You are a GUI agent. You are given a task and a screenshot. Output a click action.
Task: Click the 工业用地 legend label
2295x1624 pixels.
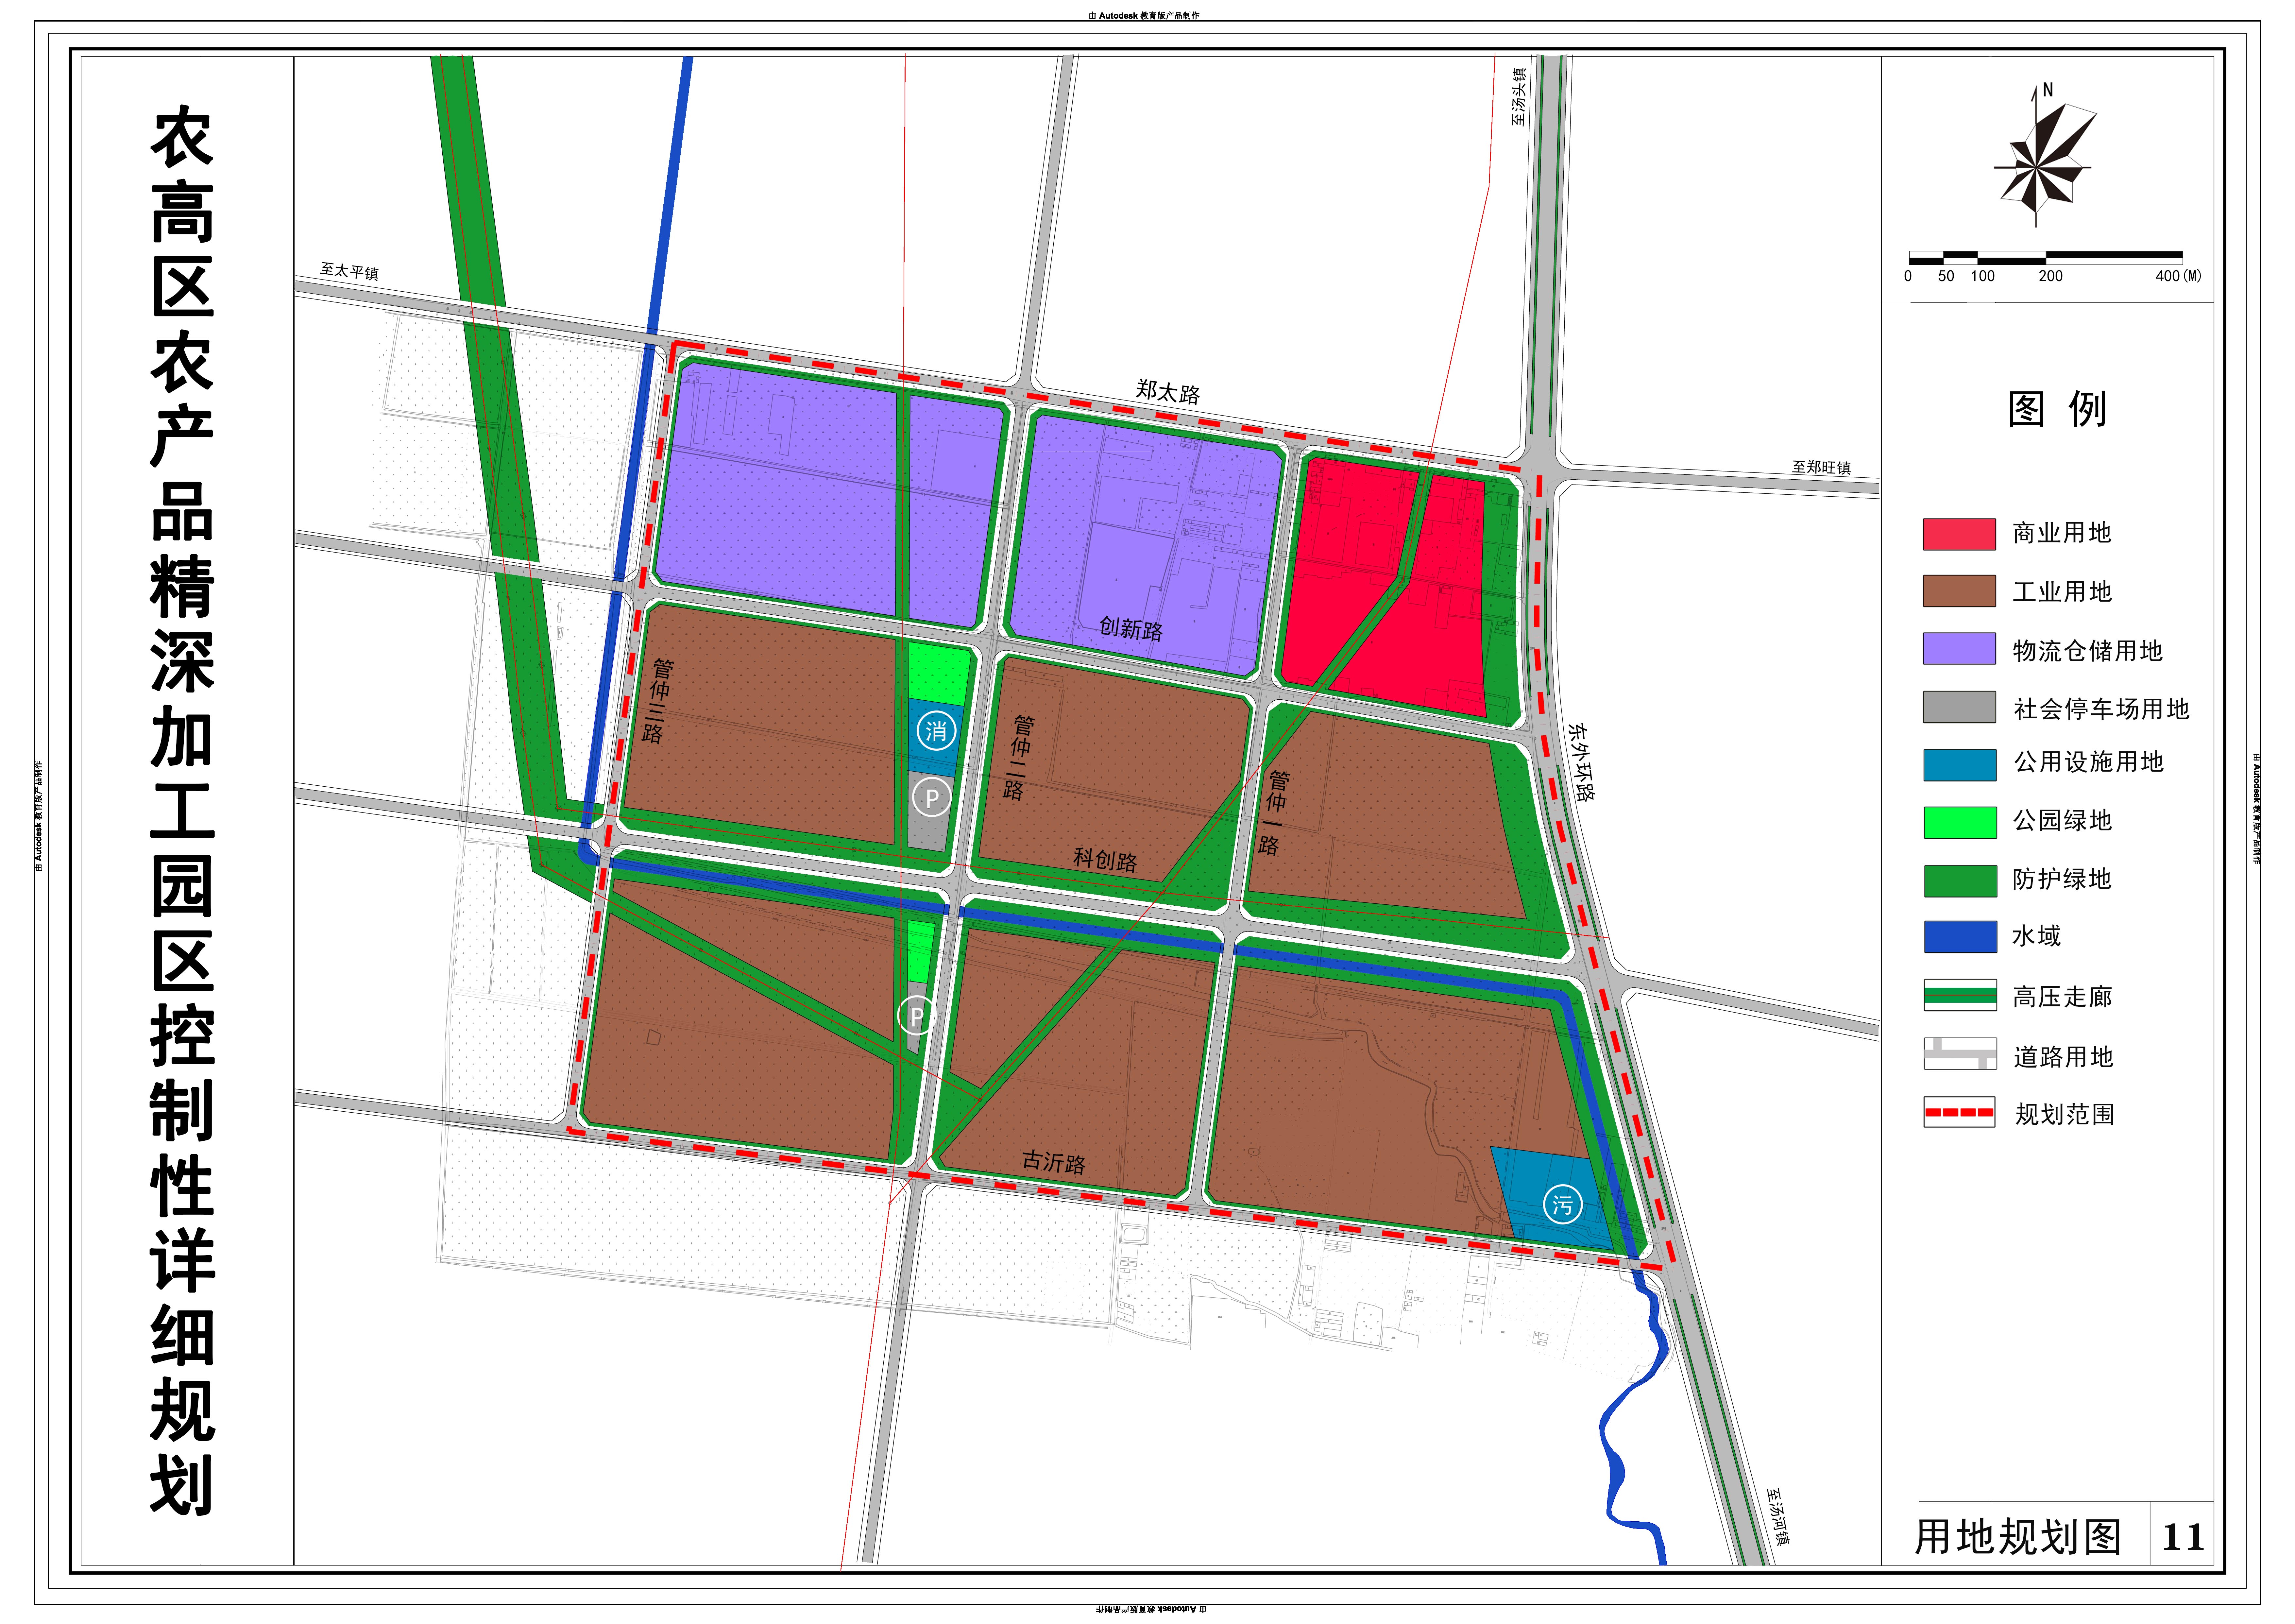tap(2062, 592)
